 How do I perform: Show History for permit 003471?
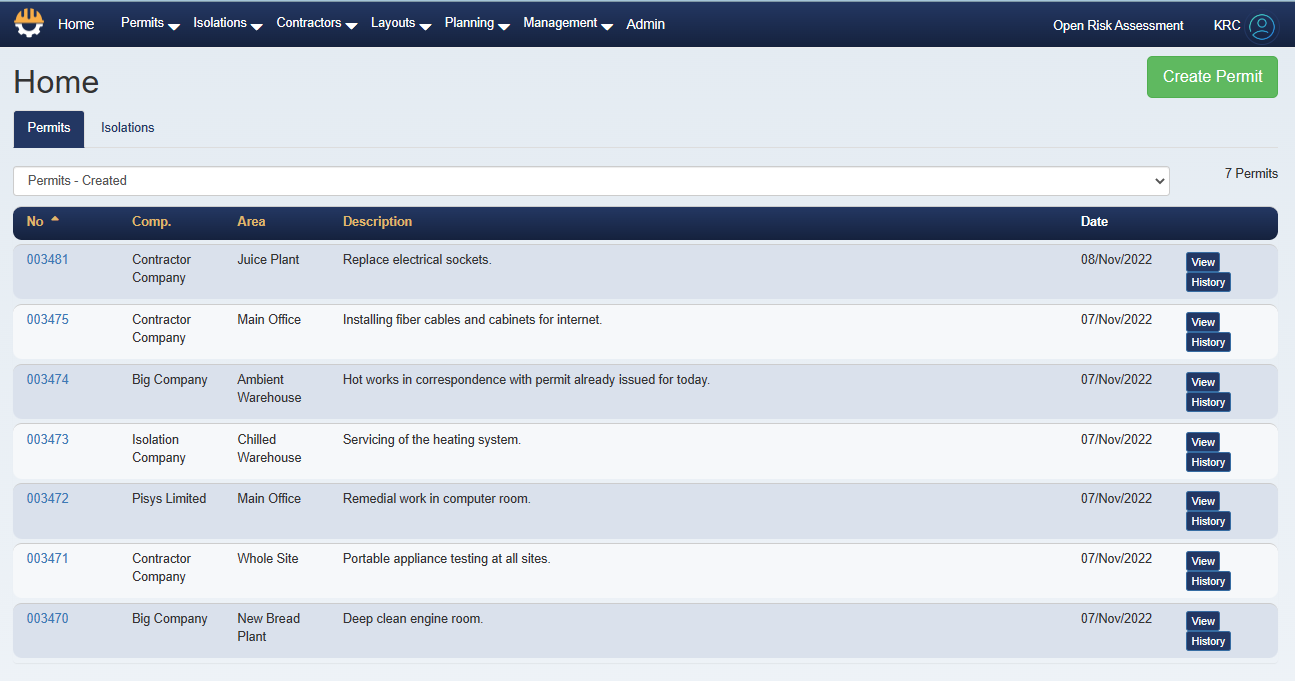(x=1208, y=581)
